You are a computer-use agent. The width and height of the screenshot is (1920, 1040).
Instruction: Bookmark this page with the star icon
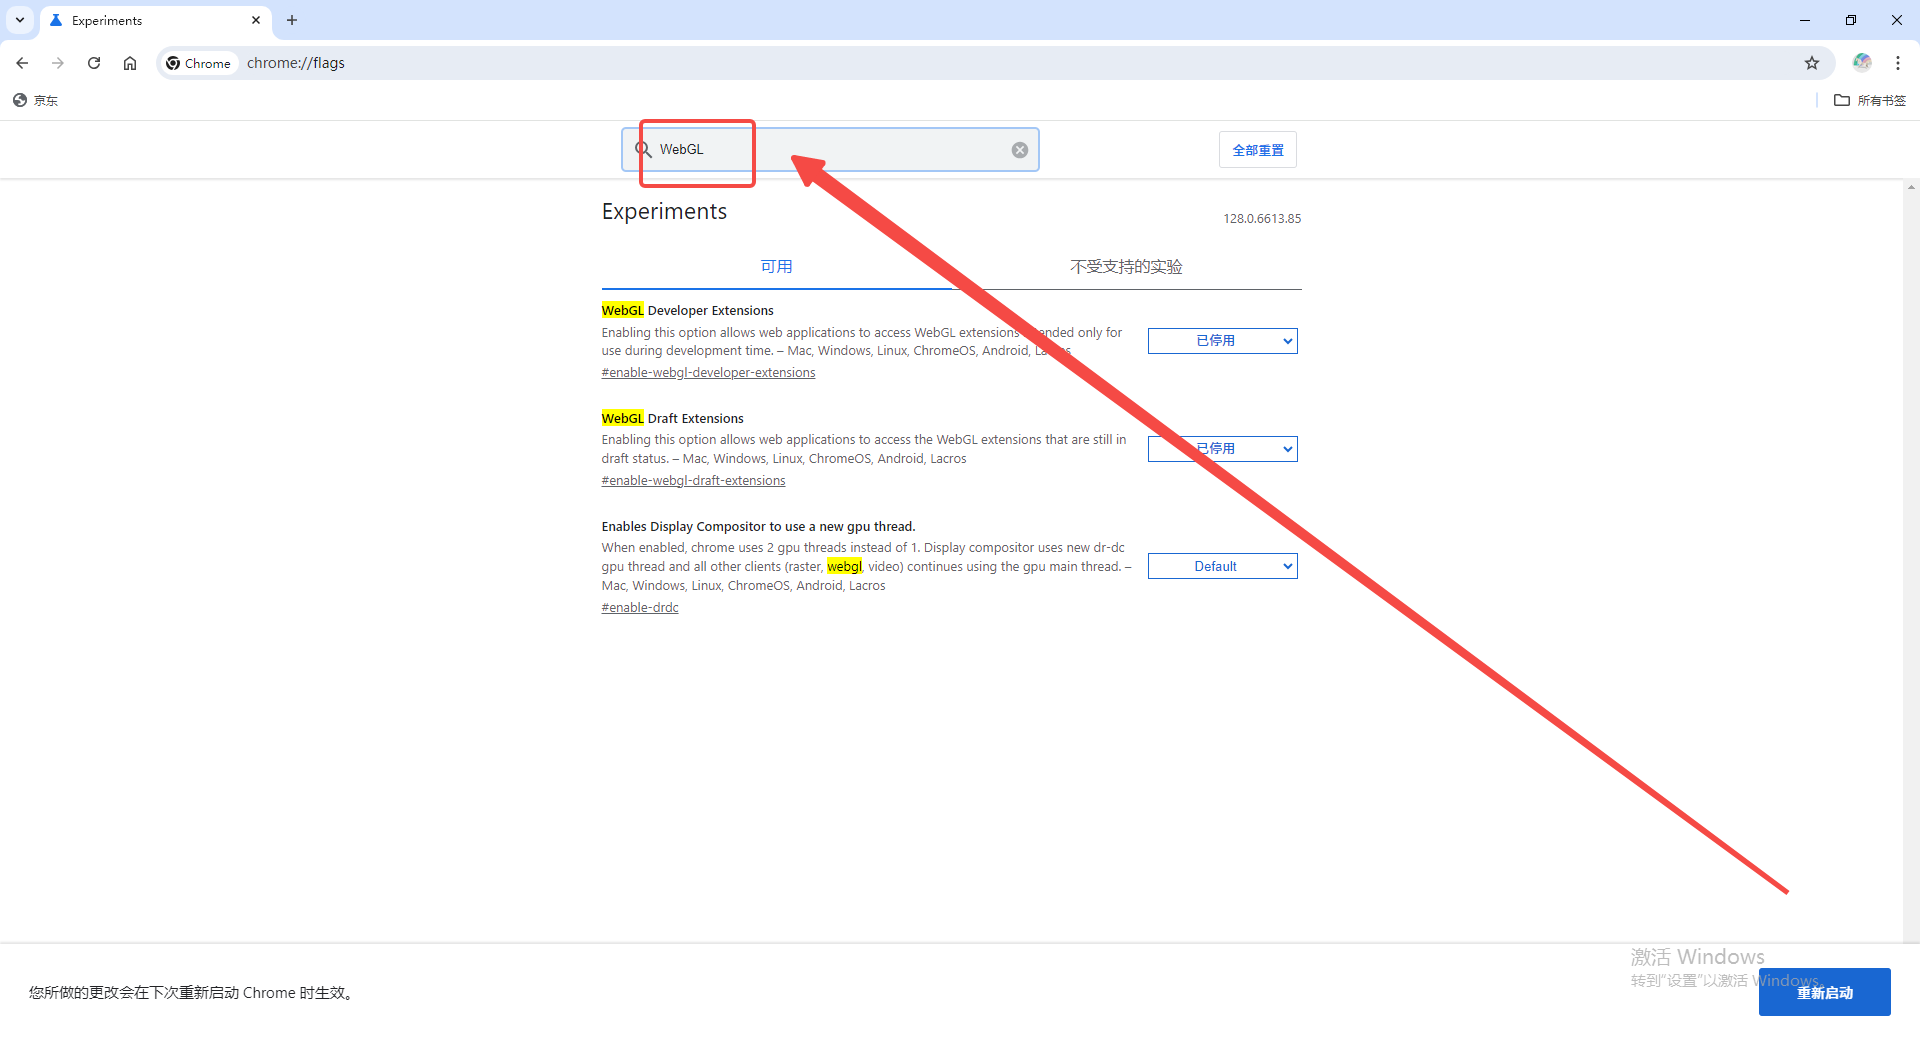[1812, 63]
